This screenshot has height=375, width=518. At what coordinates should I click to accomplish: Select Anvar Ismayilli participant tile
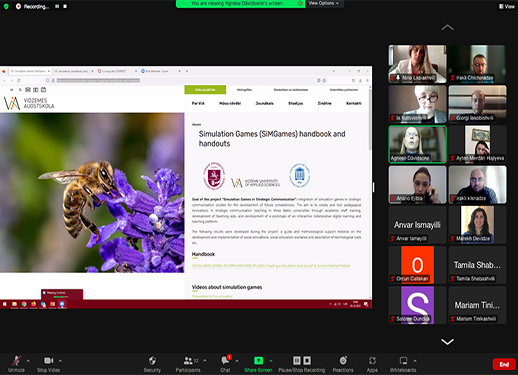[417, 225]
